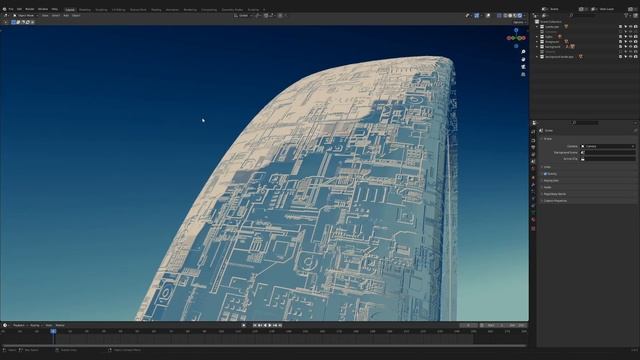The image size is (640, 360).
Task: Switch to the Modeling workspace tab
Action: click(x=85, y=9)
